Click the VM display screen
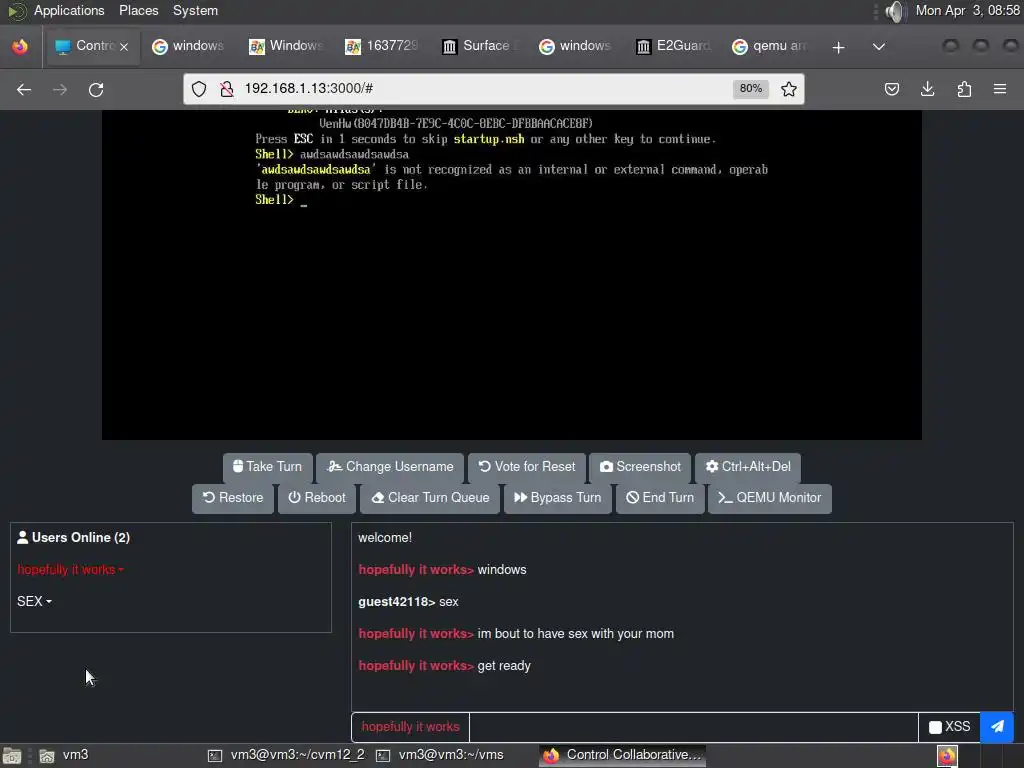The height and width of the screenshot is (768, 1024). coord(512,275)
